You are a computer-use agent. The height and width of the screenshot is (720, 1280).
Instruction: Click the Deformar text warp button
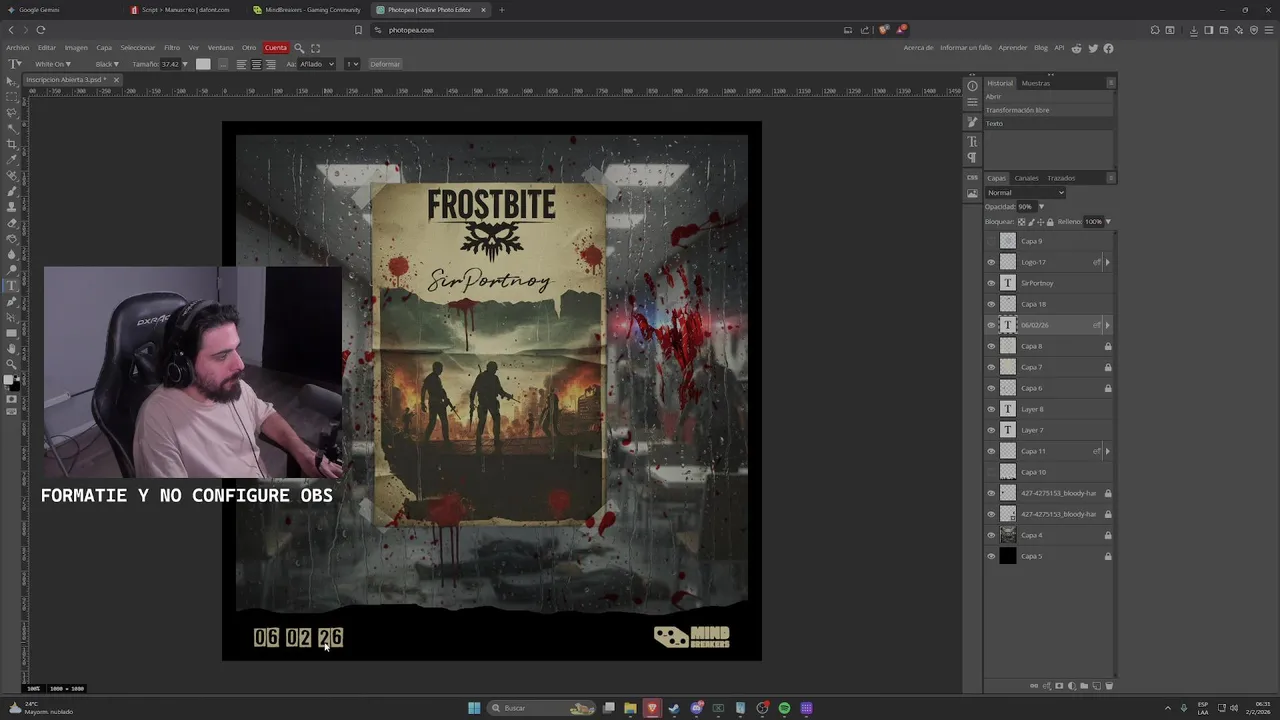385,64
